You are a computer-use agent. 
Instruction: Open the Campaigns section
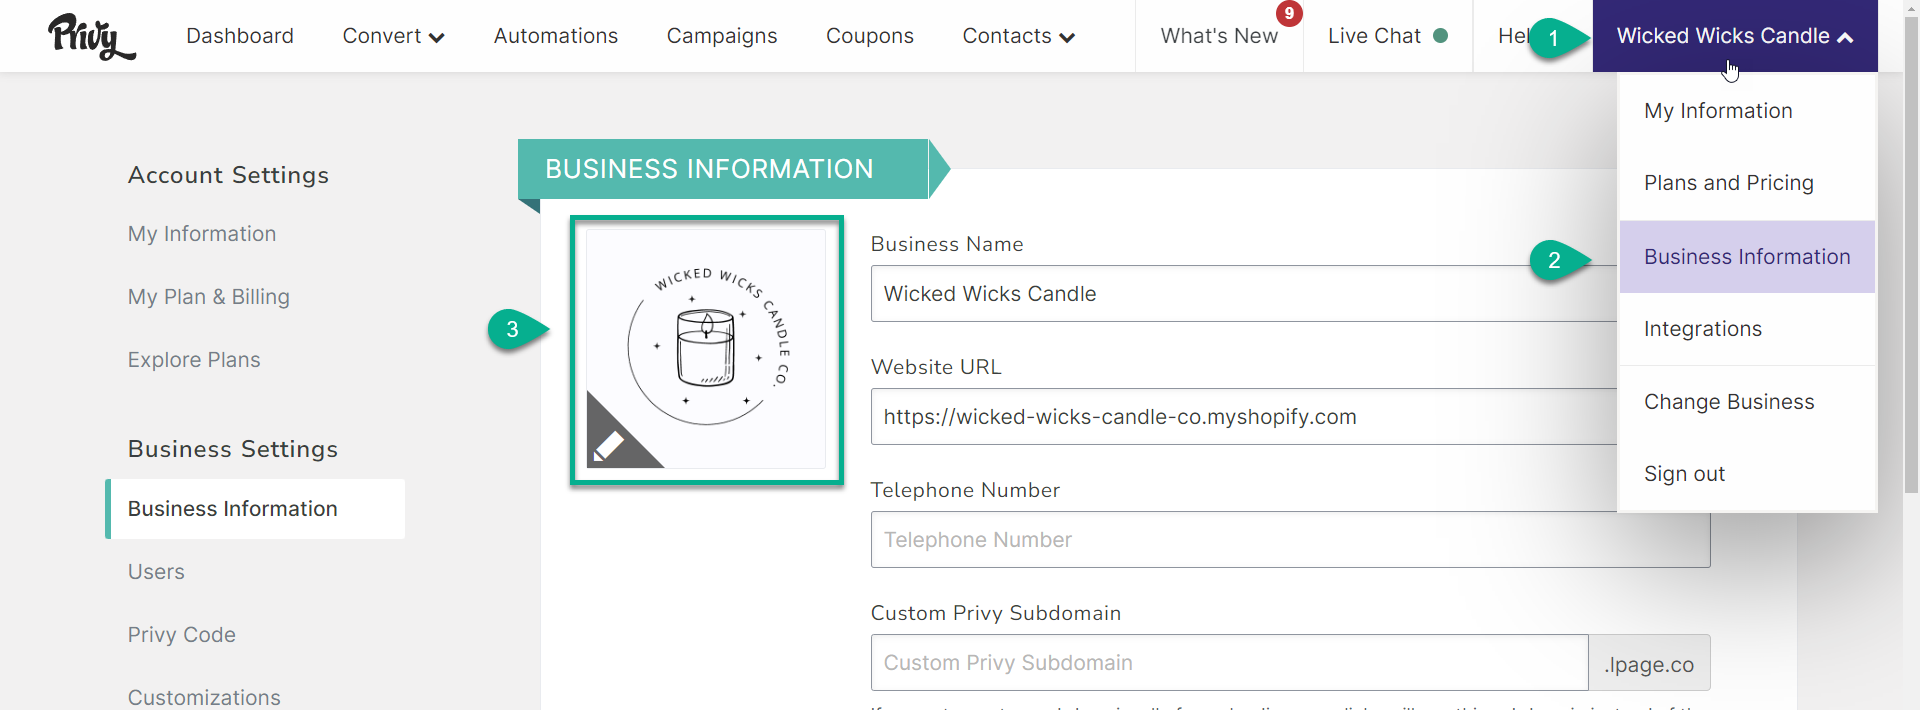point(722,36)
